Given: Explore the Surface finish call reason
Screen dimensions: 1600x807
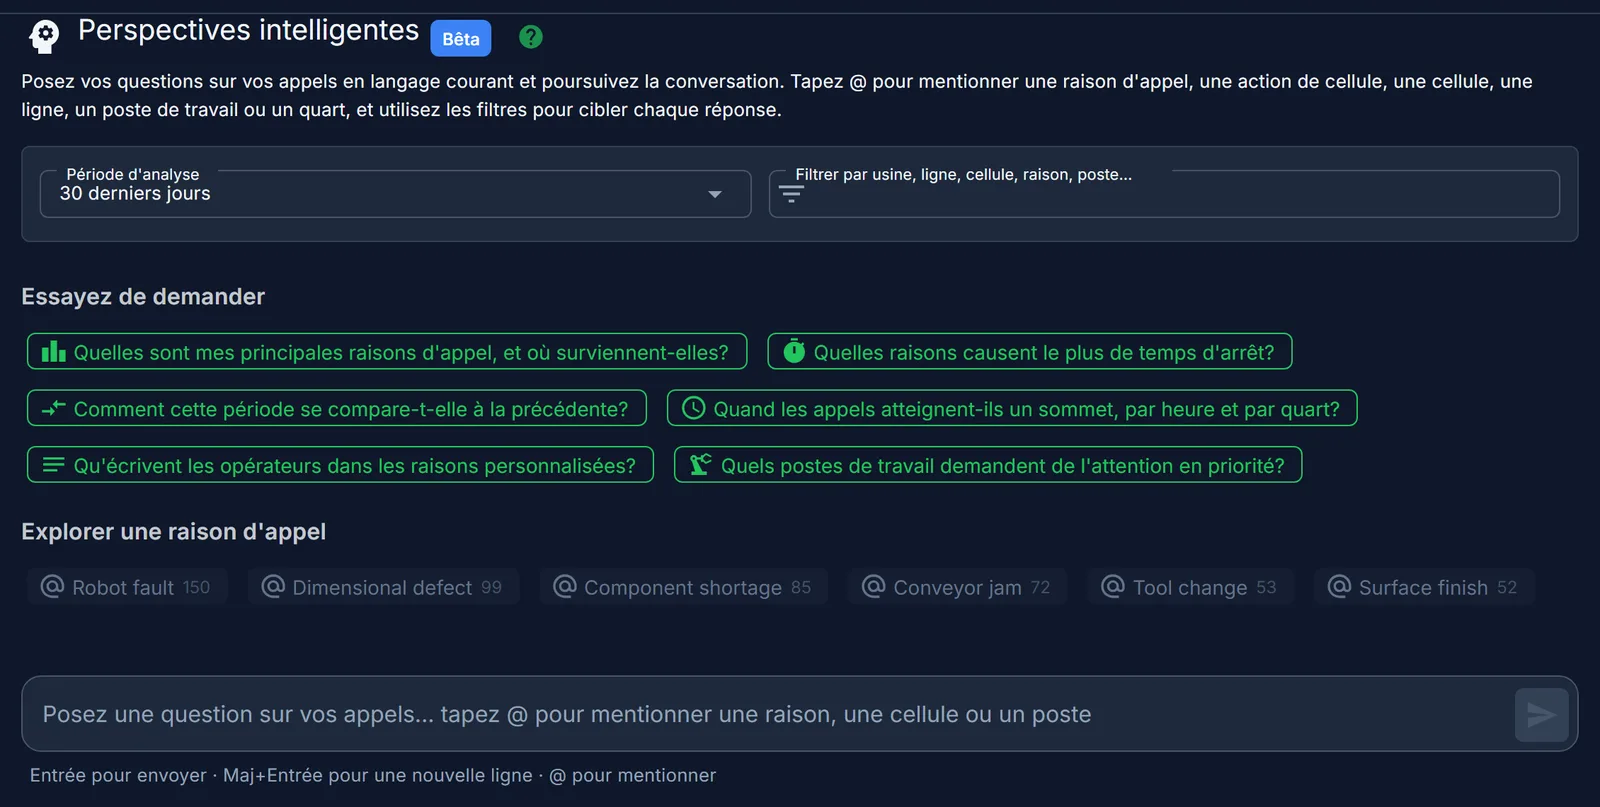Looking at the screenshot, I should click(x=1424, y=587).
